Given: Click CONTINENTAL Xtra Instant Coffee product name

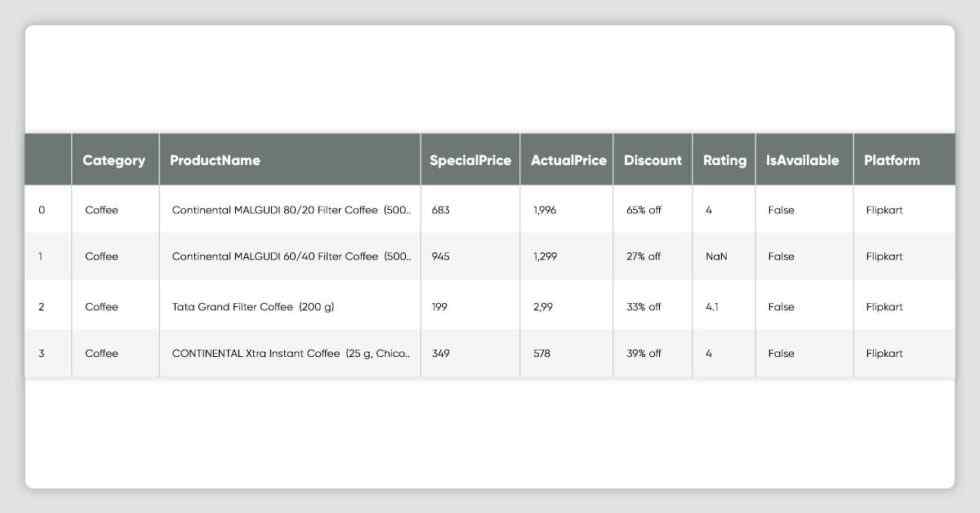Looking at the screenshot, I should click(x=291, y=353).
